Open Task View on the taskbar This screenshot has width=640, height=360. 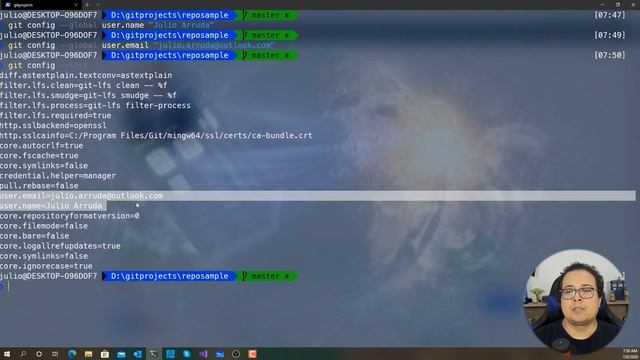coord(55,354)
